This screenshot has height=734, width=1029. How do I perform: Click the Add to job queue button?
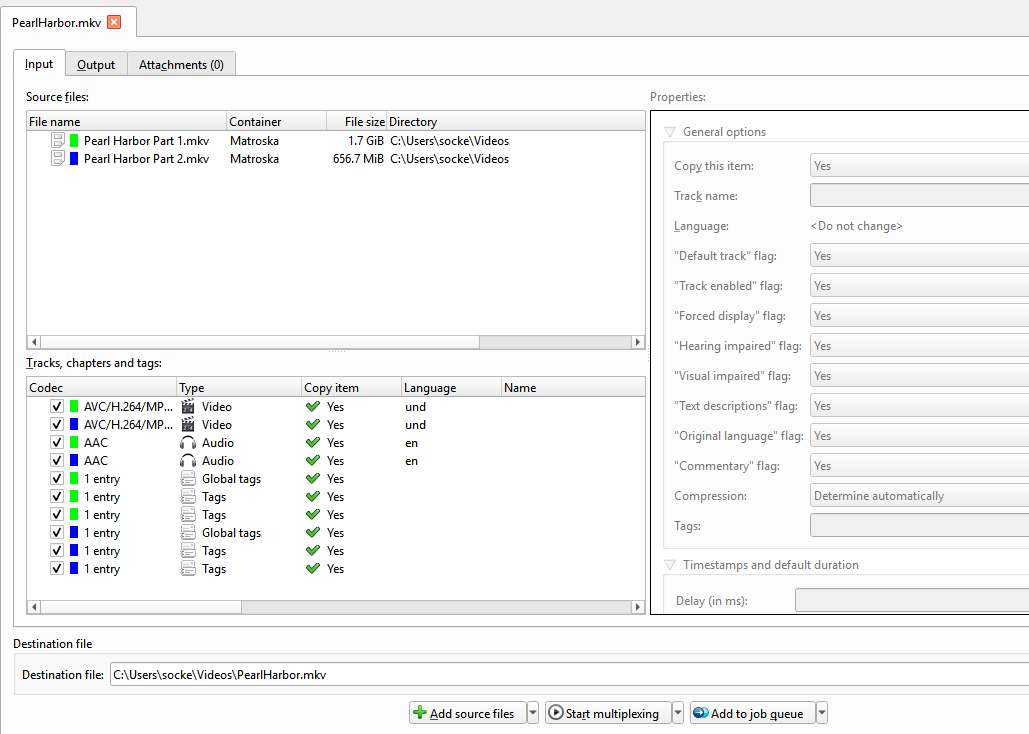tap(752, 713)
